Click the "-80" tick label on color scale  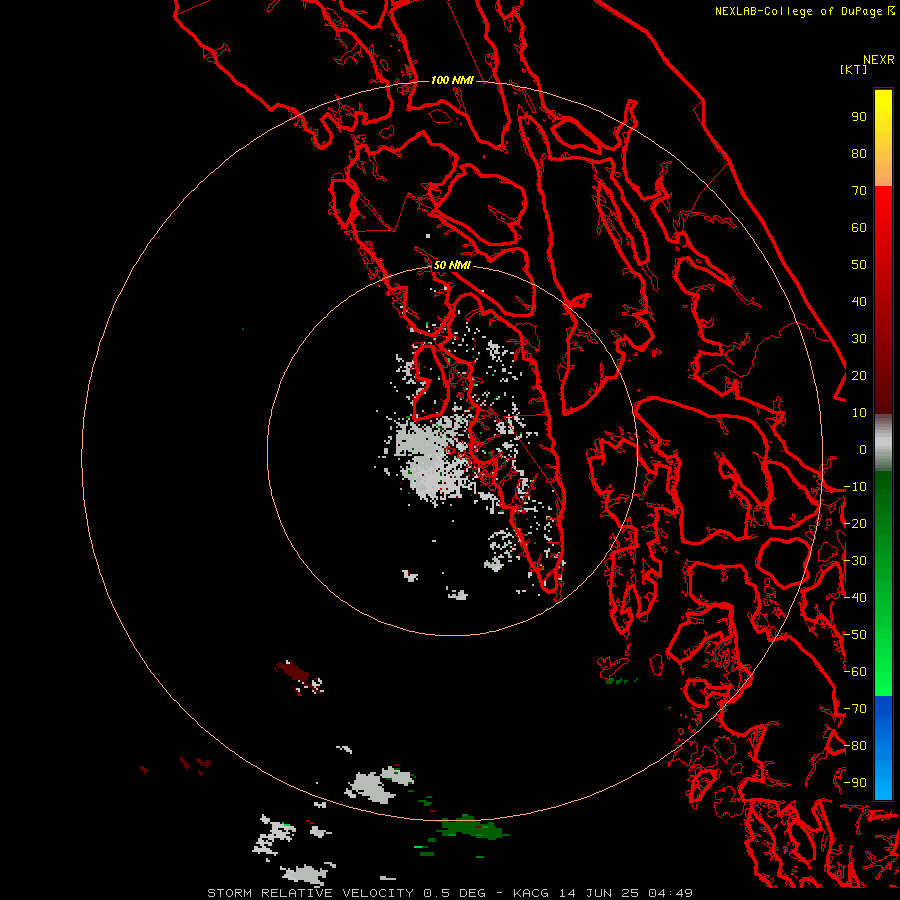click(855, 746)
